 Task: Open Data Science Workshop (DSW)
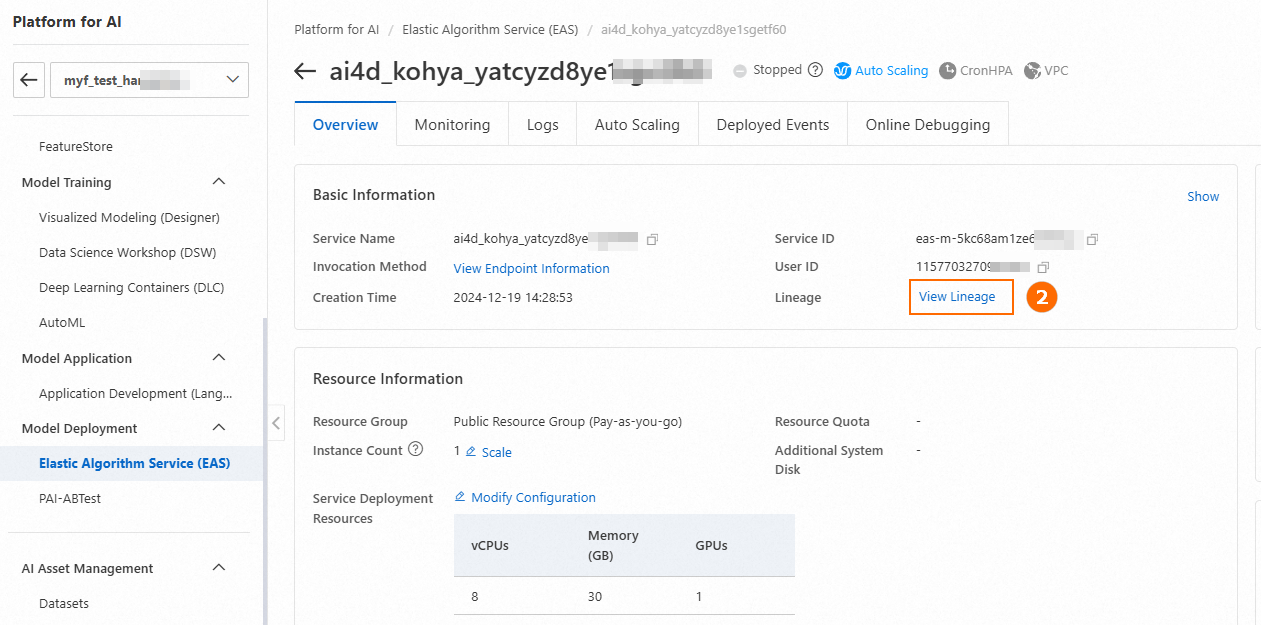pyautogui.click(x=127, y=252)
